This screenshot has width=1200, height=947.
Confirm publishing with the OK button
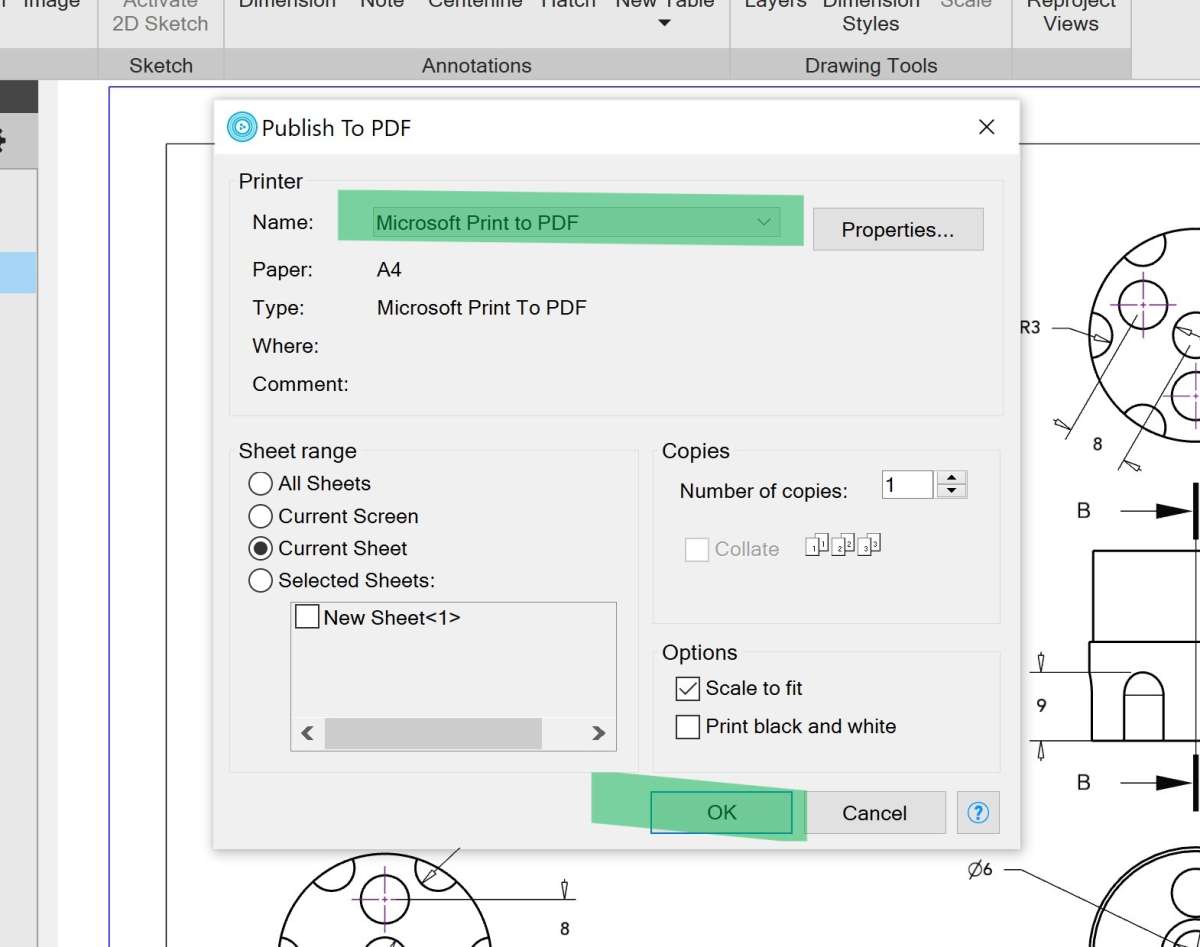tap(721, 813)
